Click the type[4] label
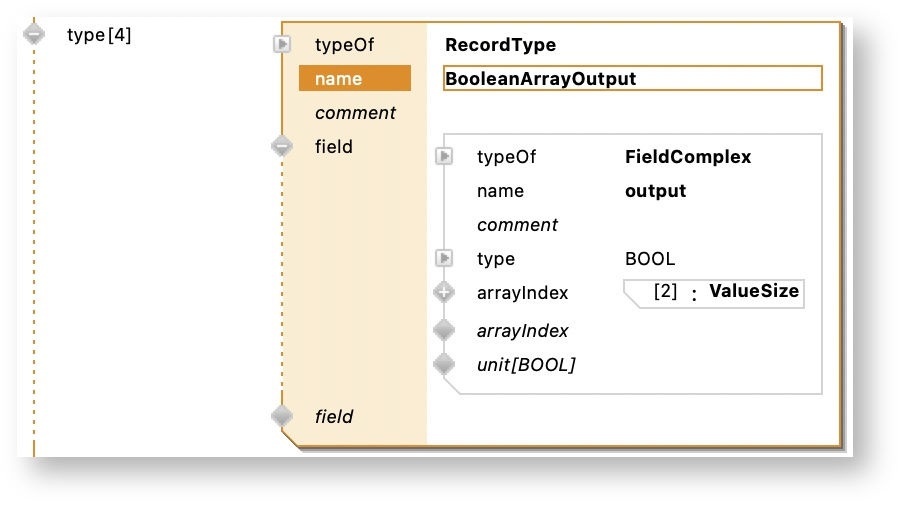Screen dimensions: 901x505 (x=99, y=35)
